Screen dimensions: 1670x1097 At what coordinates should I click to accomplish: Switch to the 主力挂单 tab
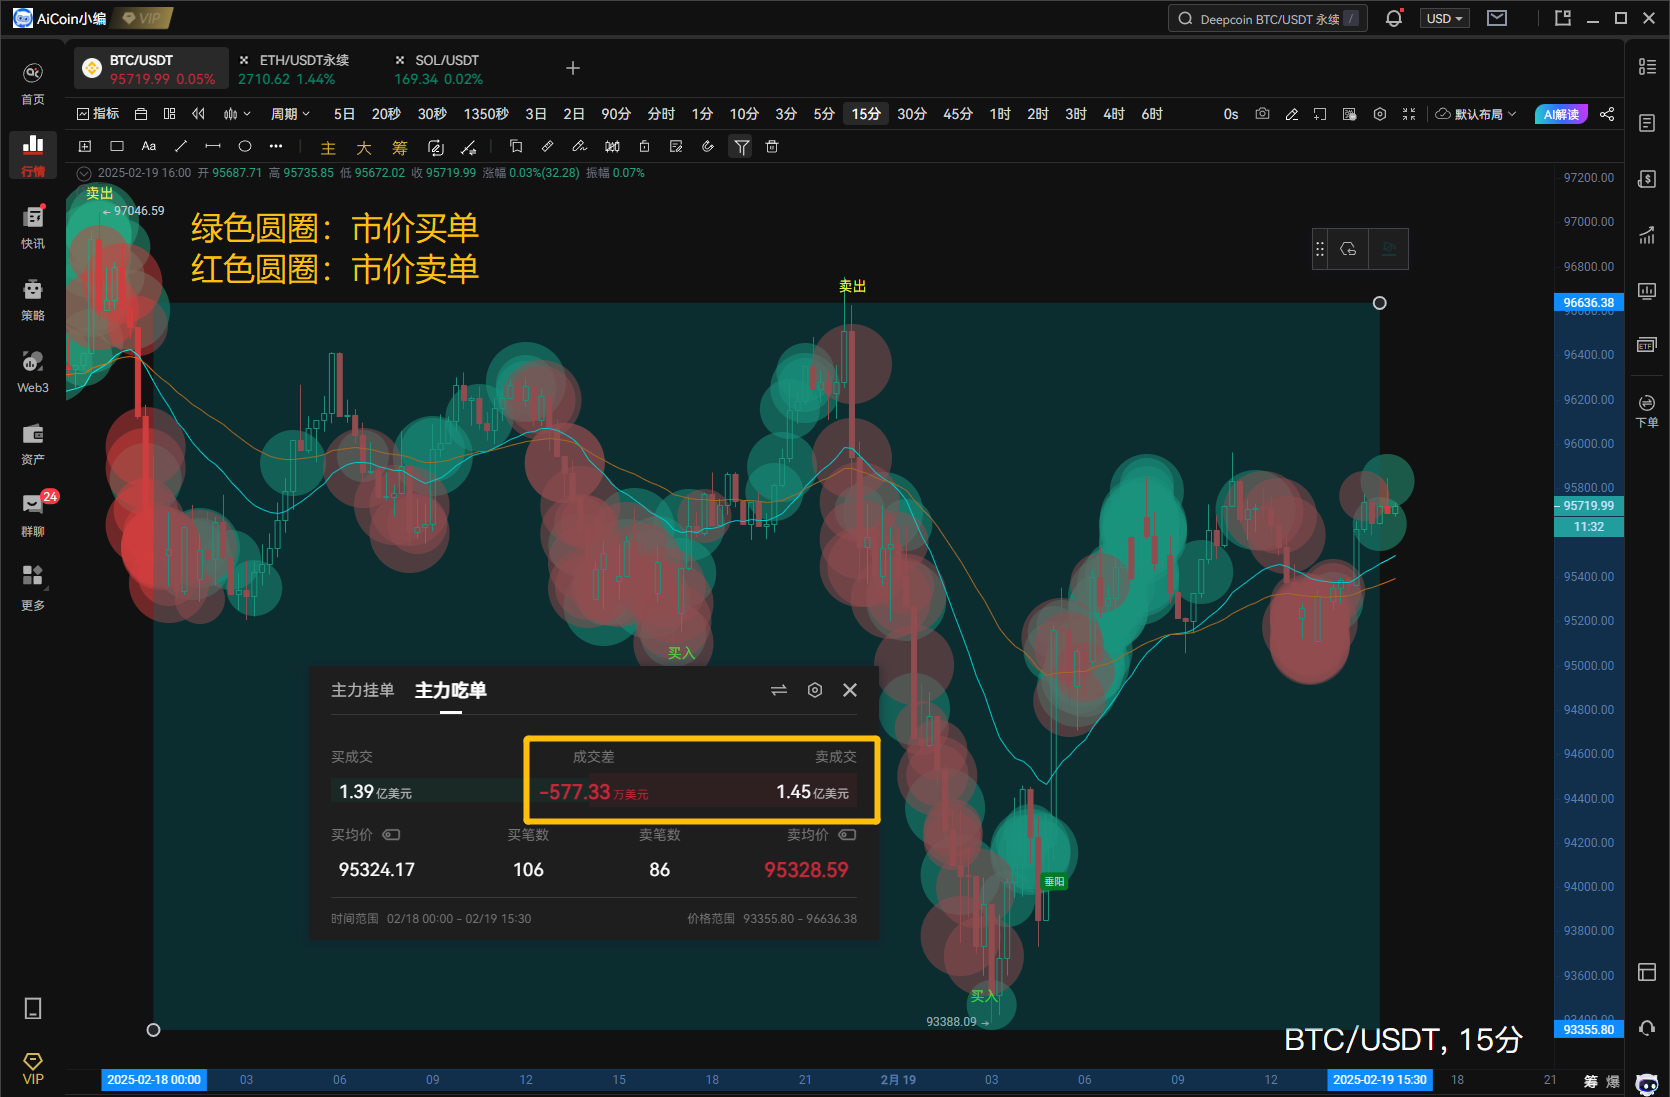pos(363,690)
